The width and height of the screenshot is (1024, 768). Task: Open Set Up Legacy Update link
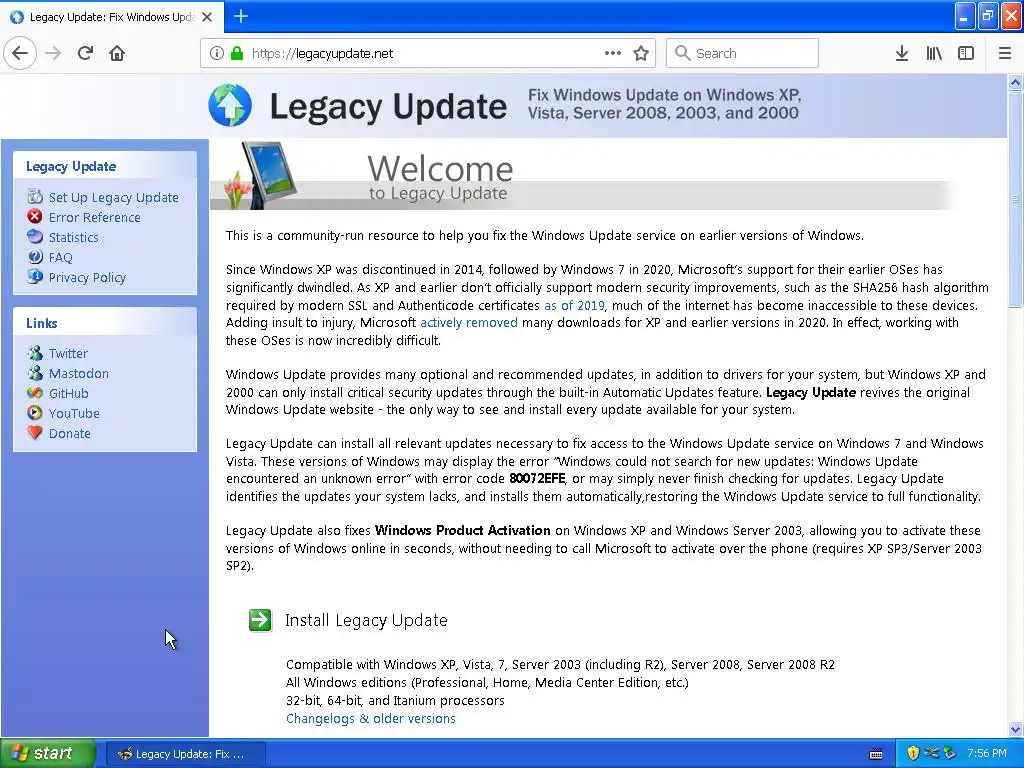(x=114, y=197)
